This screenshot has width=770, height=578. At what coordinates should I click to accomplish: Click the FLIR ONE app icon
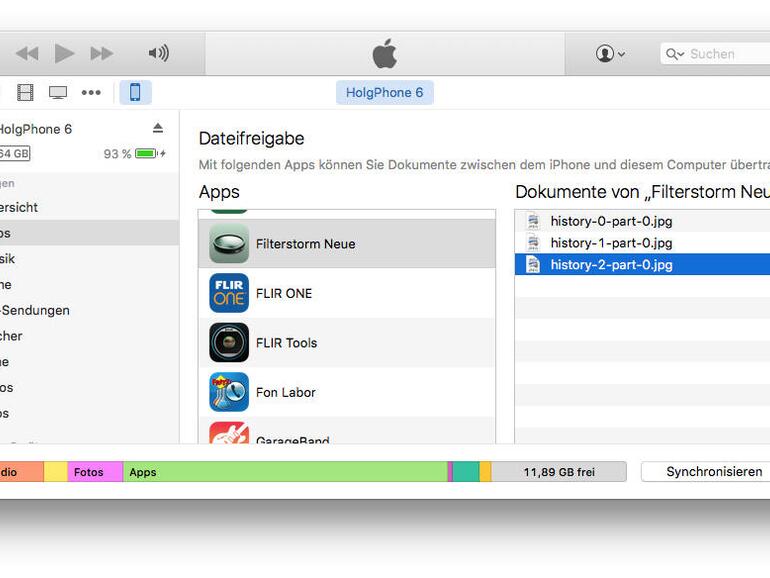[229, 293]
